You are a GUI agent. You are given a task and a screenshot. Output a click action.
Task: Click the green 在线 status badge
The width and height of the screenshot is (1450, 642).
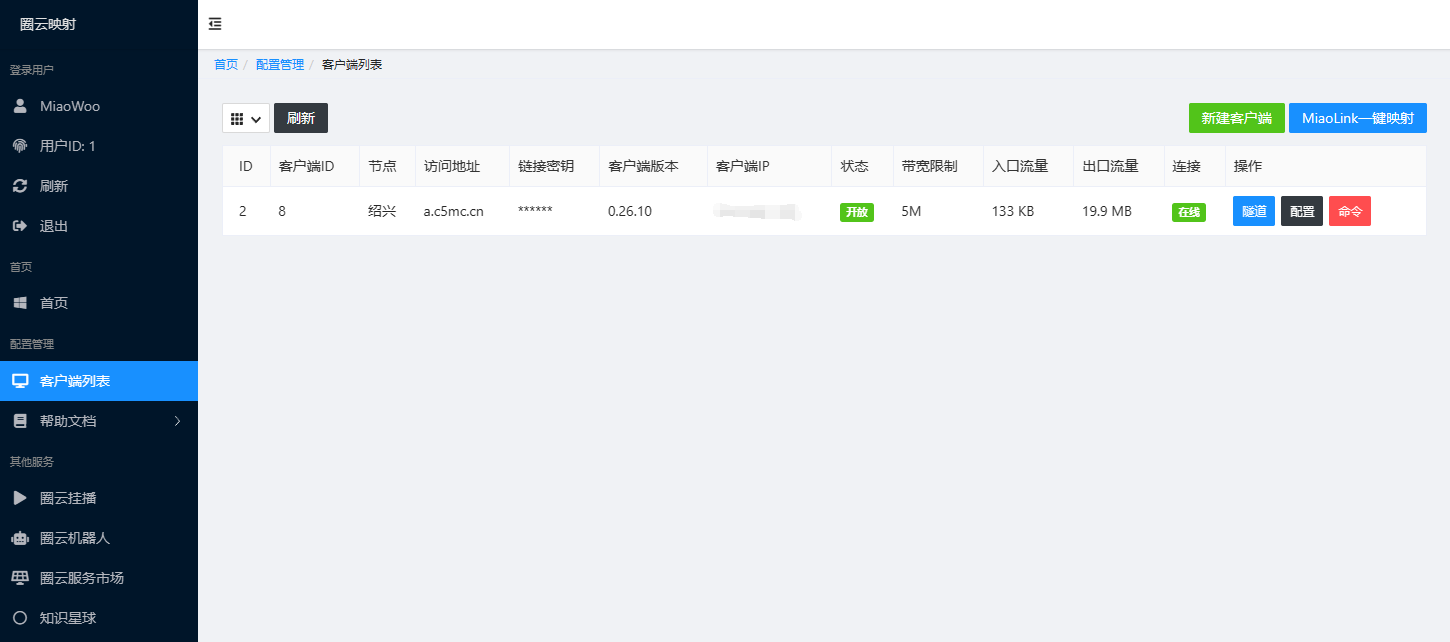[x=1188, y=211]
